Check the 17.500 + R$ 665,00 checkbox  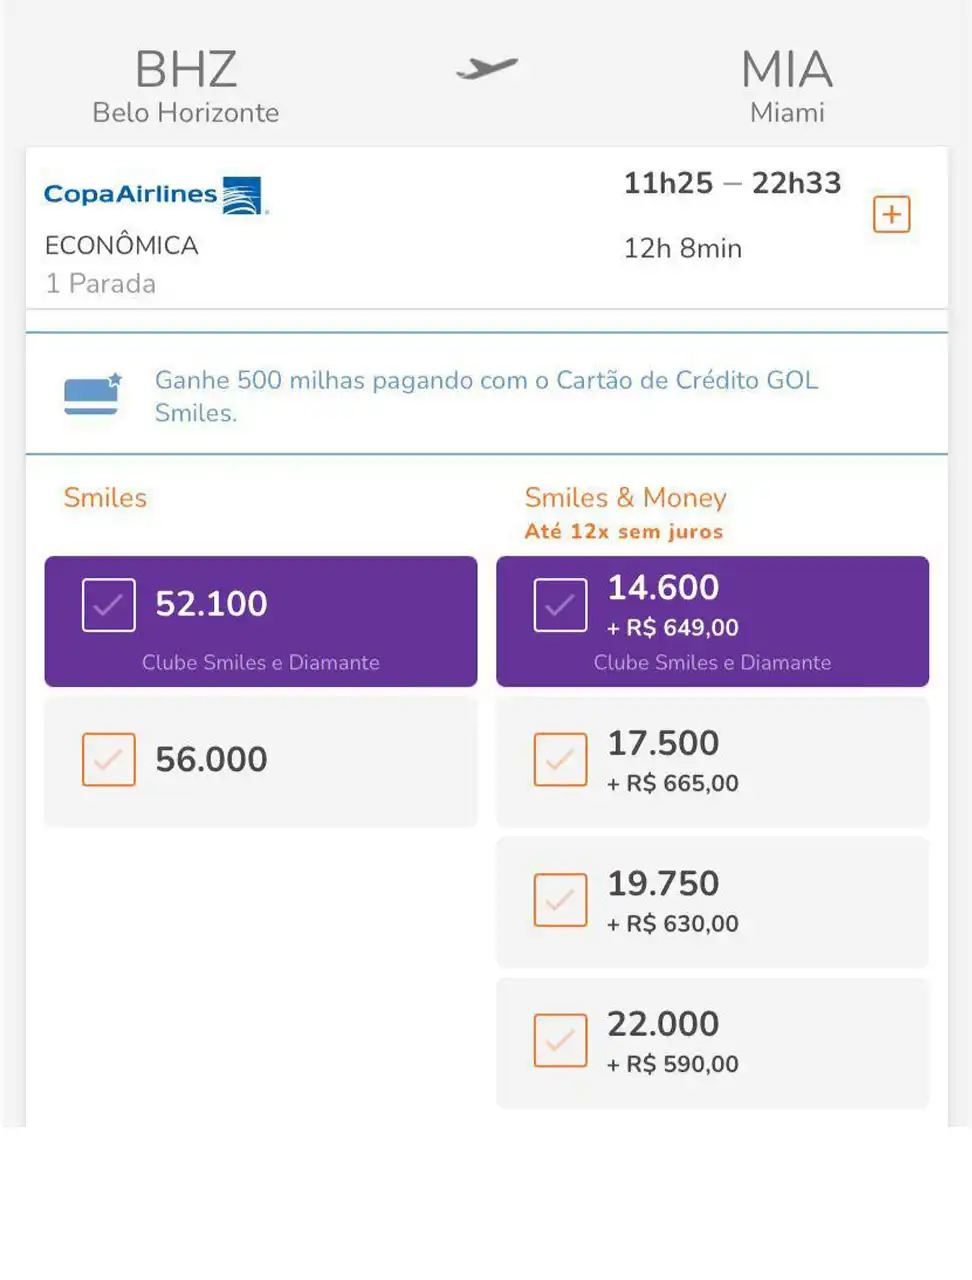(x=560, y=760)
